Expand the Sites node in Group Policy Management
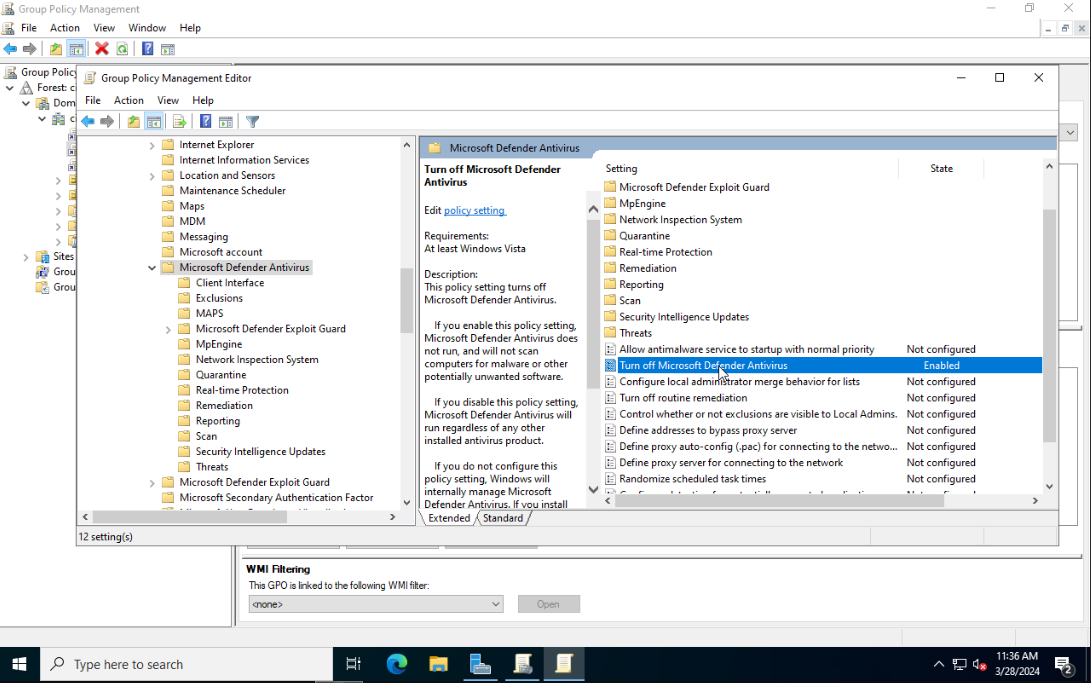The width and height of the screenshot is (1091, 683). click(x=26, y=257)
